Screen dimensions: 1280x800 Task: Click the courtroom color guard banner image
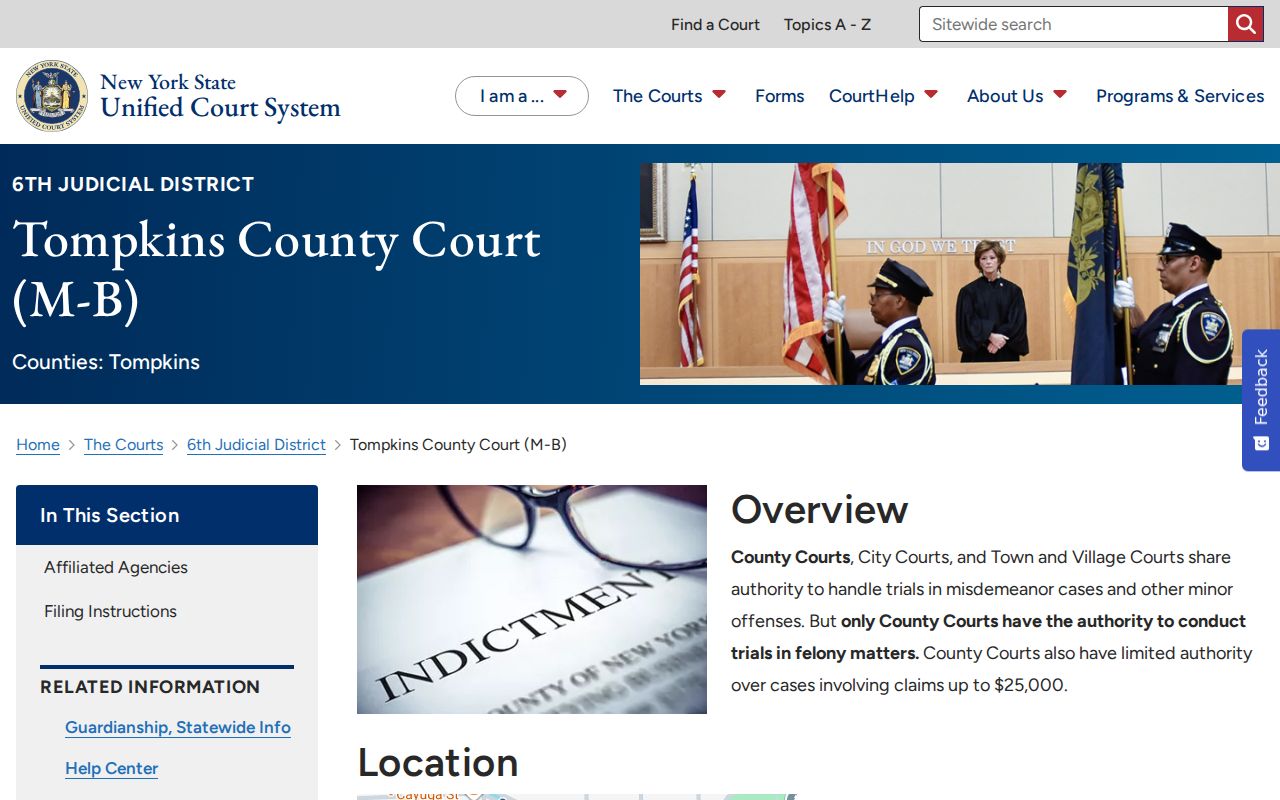click(x=960, y=274)
